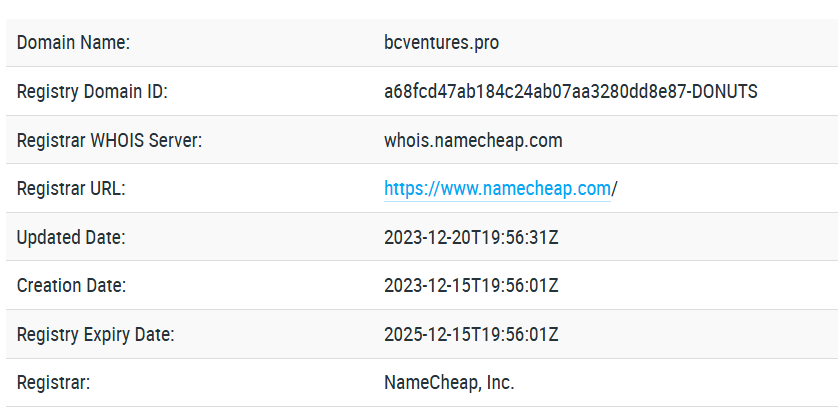Click the 'Registry Domain ID:' label

pyautogui.click(x=92, y=92)
